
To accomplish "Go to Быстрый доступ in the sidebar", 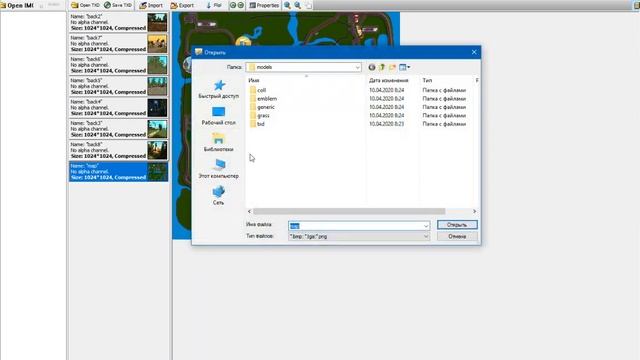I will point(218,89).
